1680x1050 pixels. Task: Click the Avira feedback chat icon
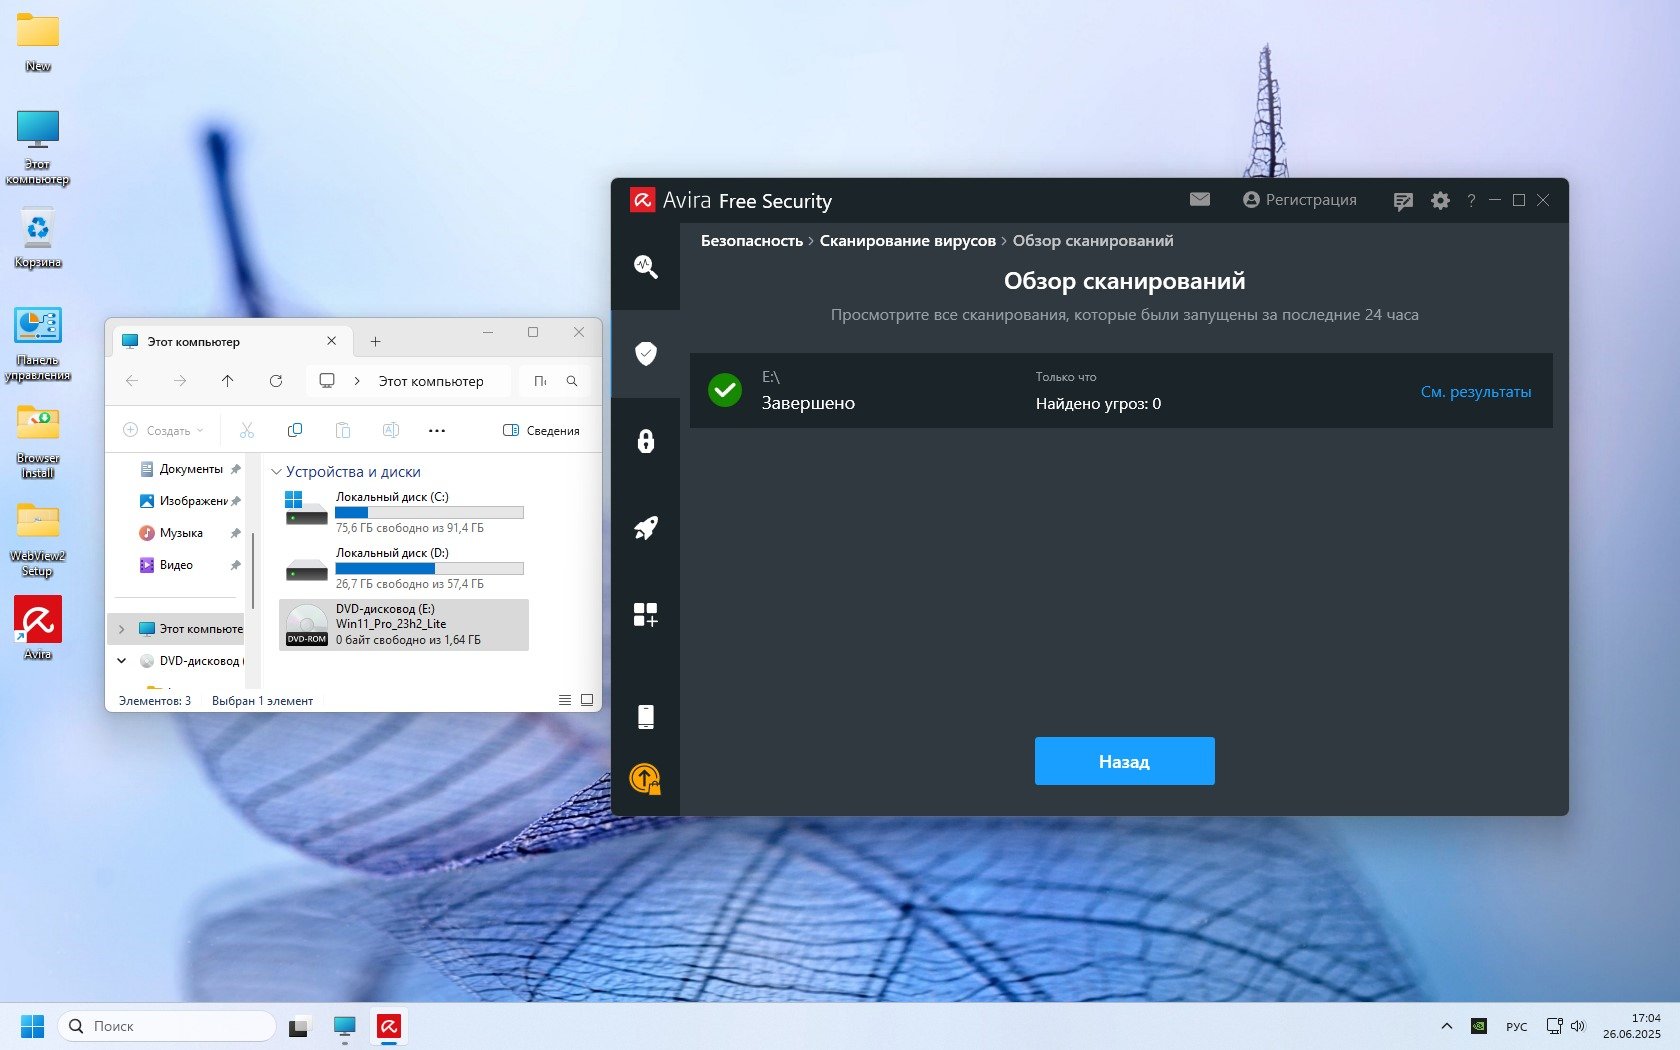(x=1403, y=201)
